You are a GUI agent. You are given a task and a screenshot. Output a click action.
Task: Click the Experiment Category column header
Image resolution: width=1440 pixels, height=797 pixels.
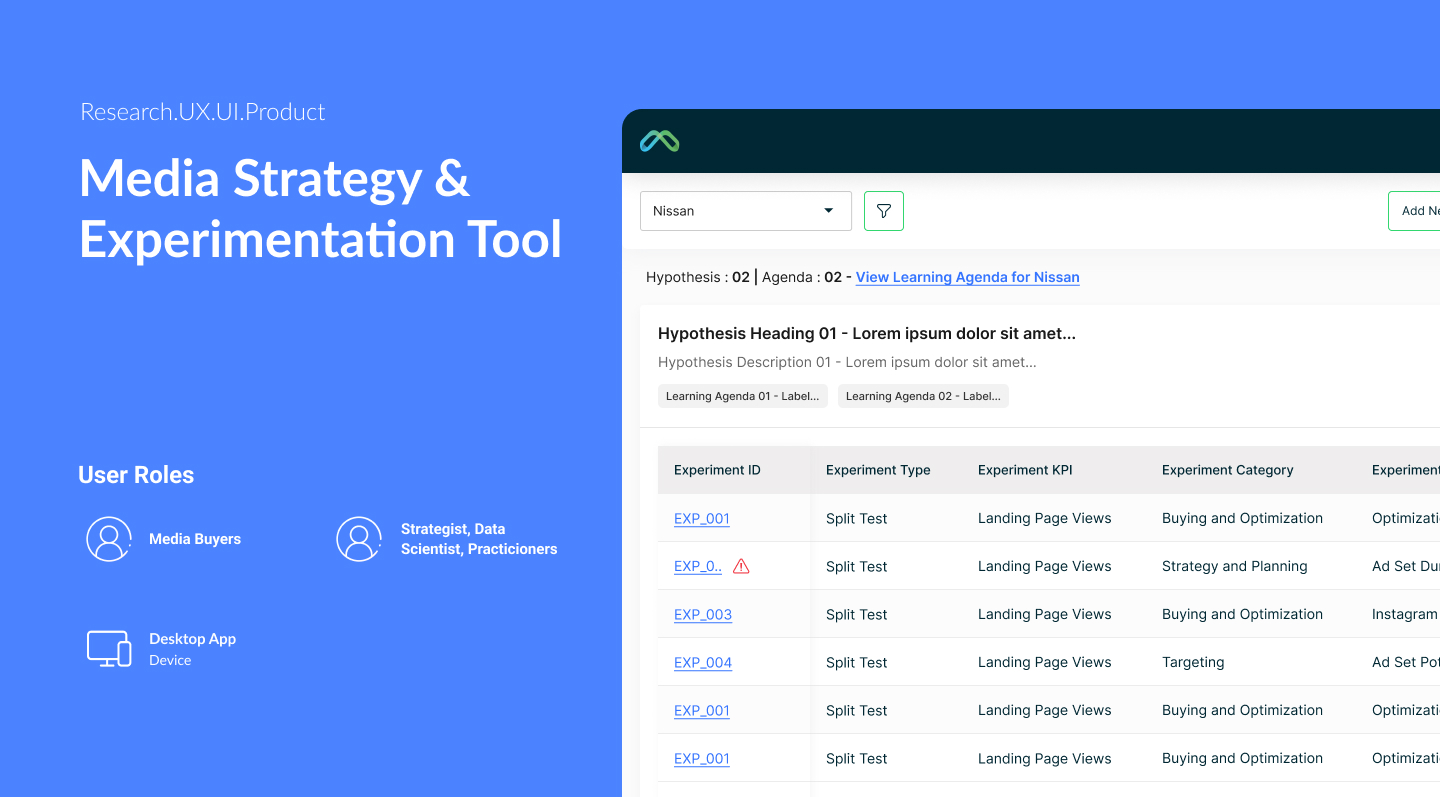click(x=1227, y=469)
